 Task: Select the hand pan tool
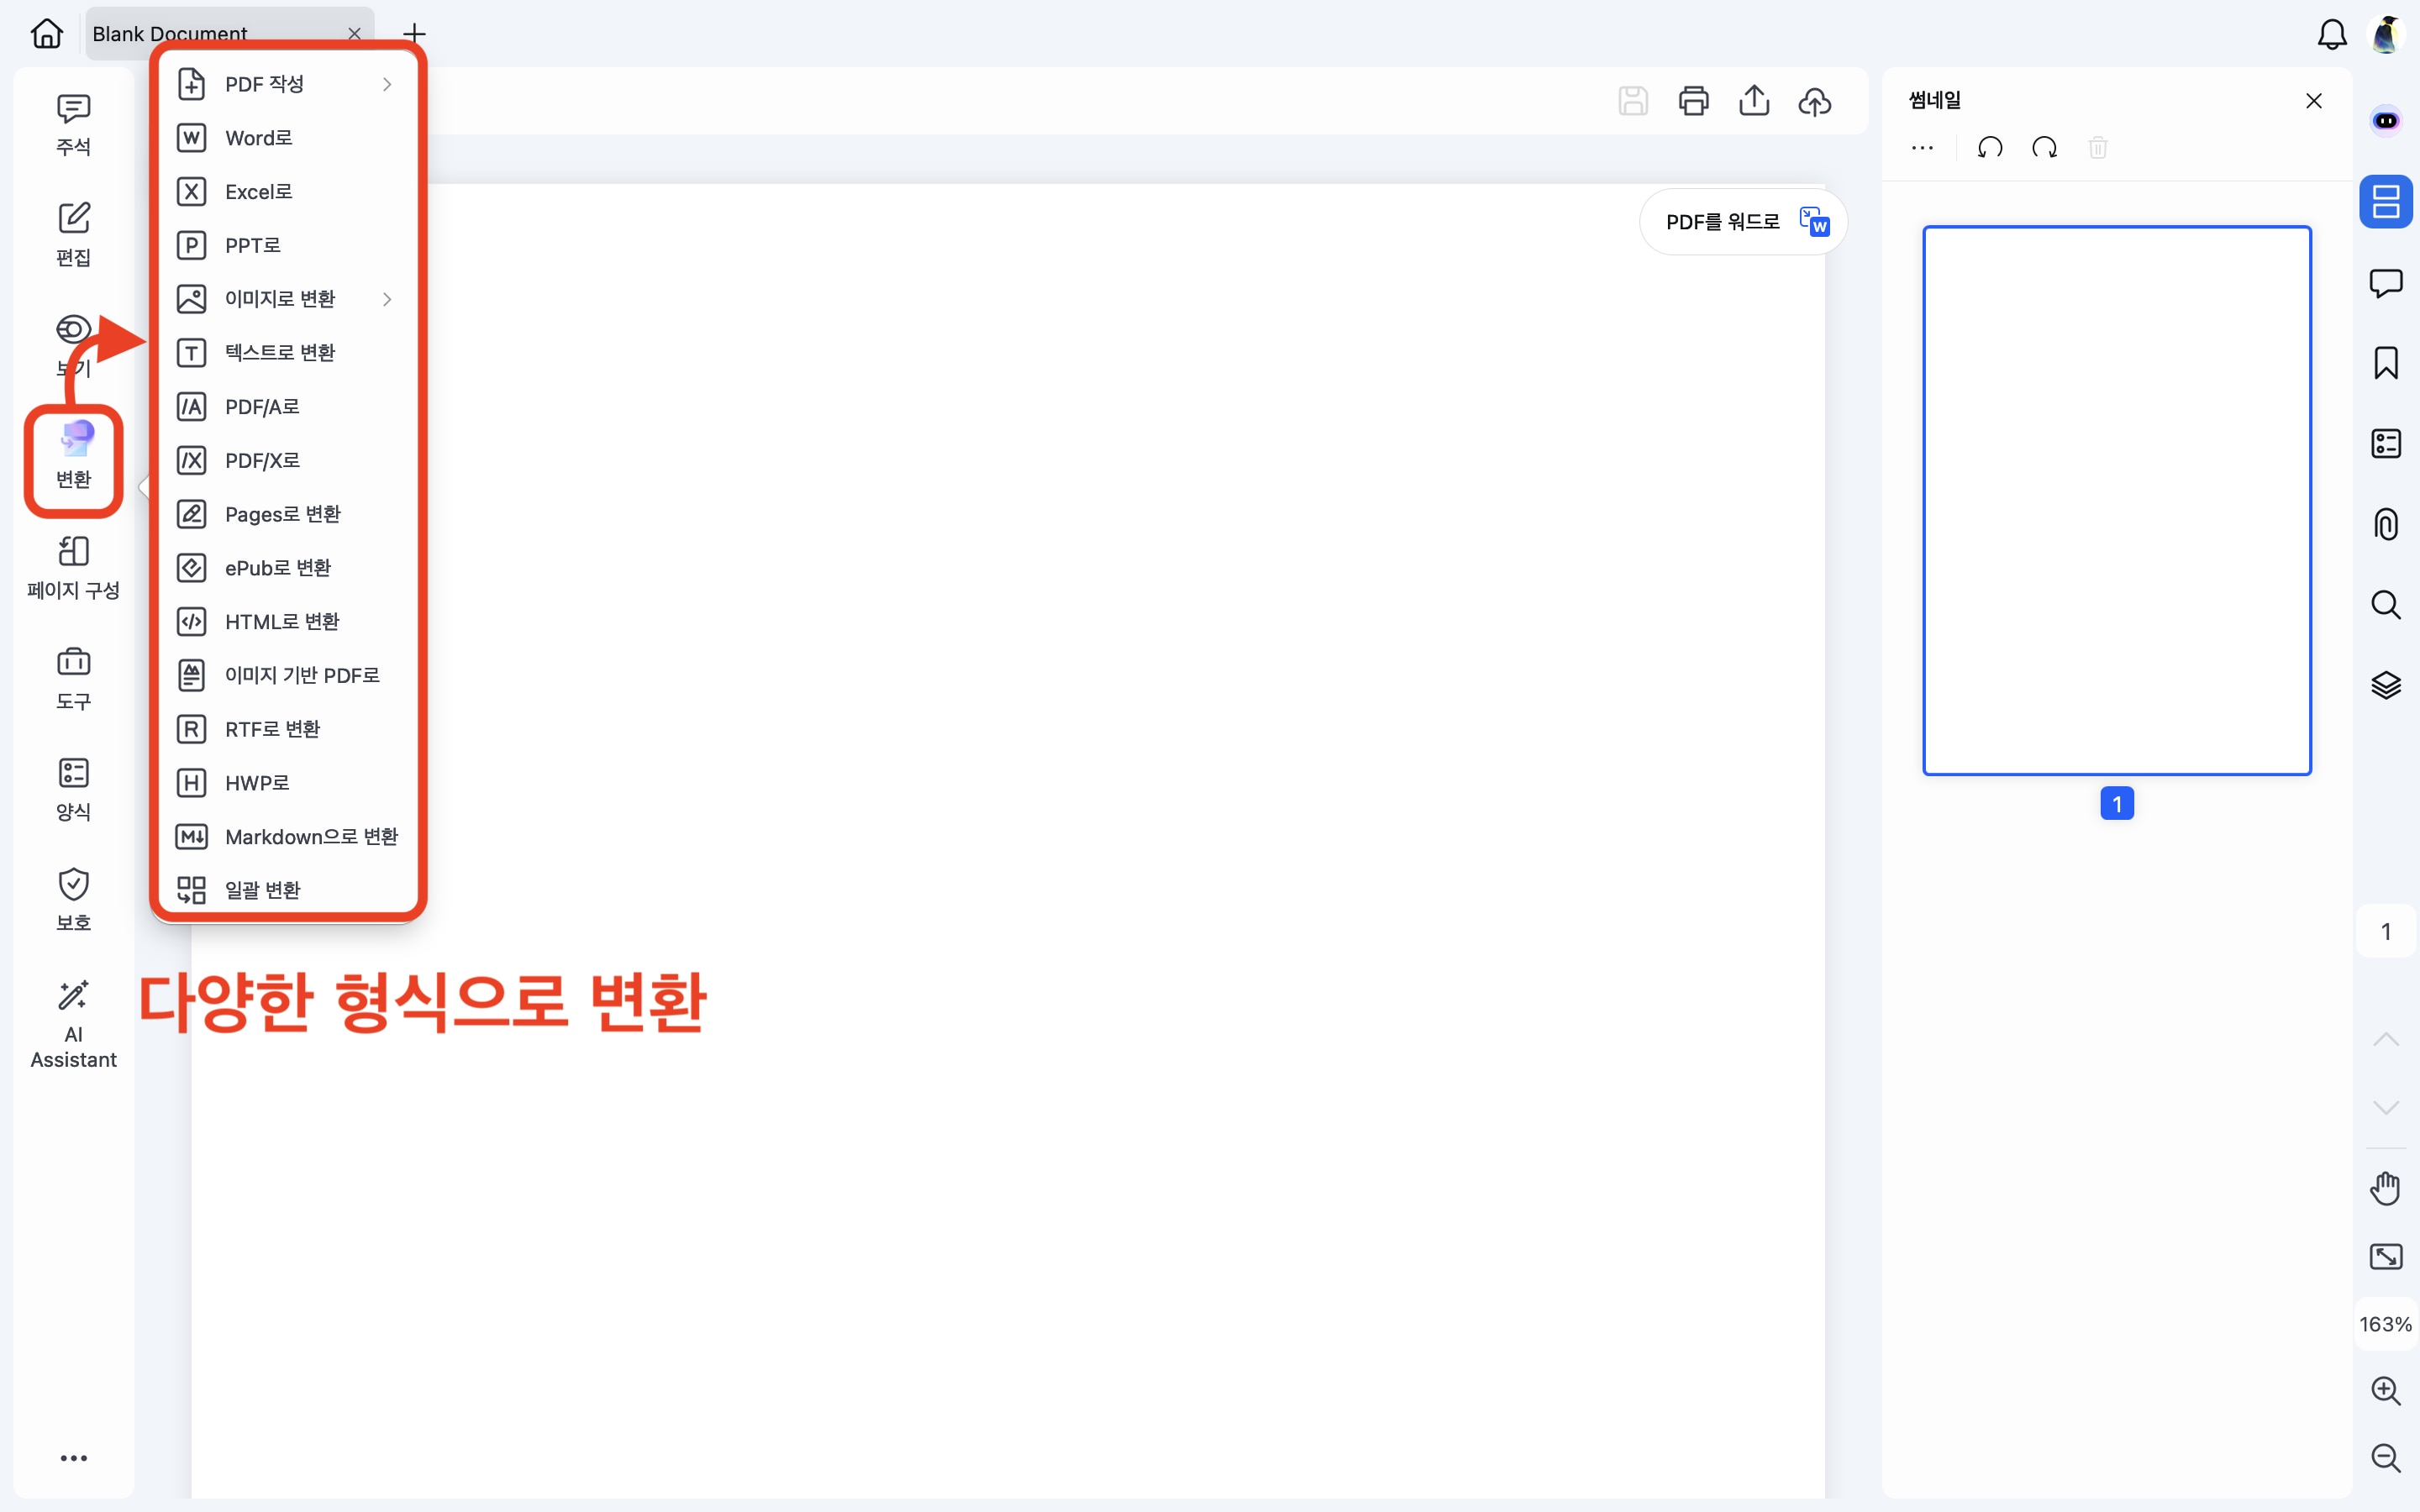coord(2385,1188)
